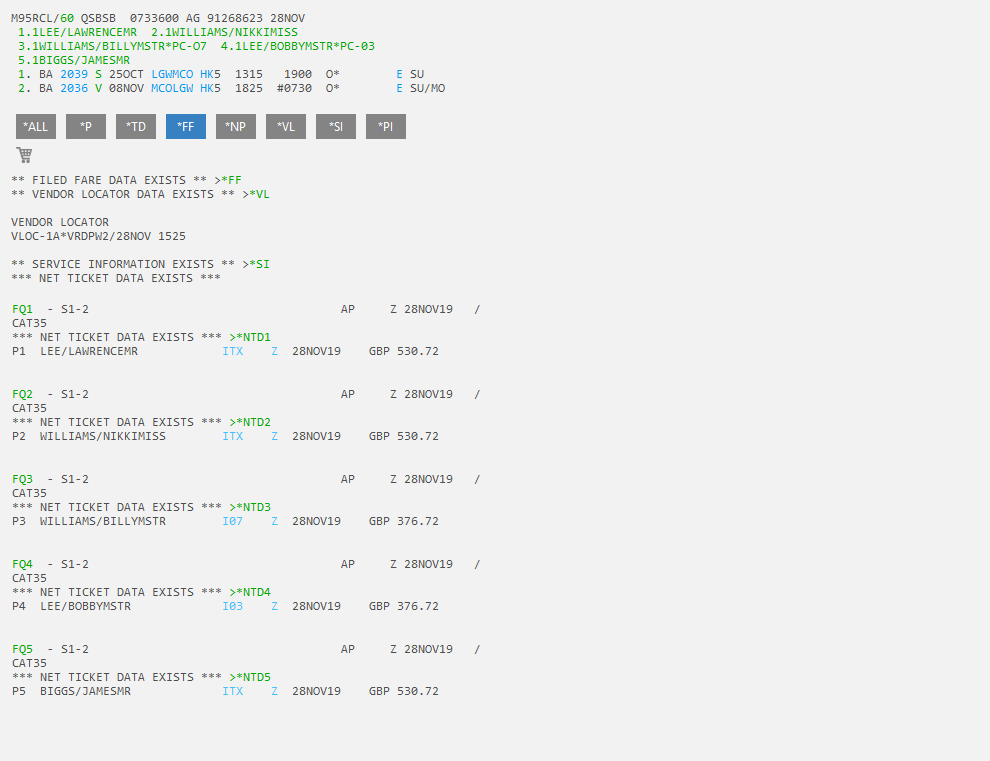Click I03 code on LEE/BOBBYMSTR row
This screenshot has width=990, height=761.
[x=232, y=606]
